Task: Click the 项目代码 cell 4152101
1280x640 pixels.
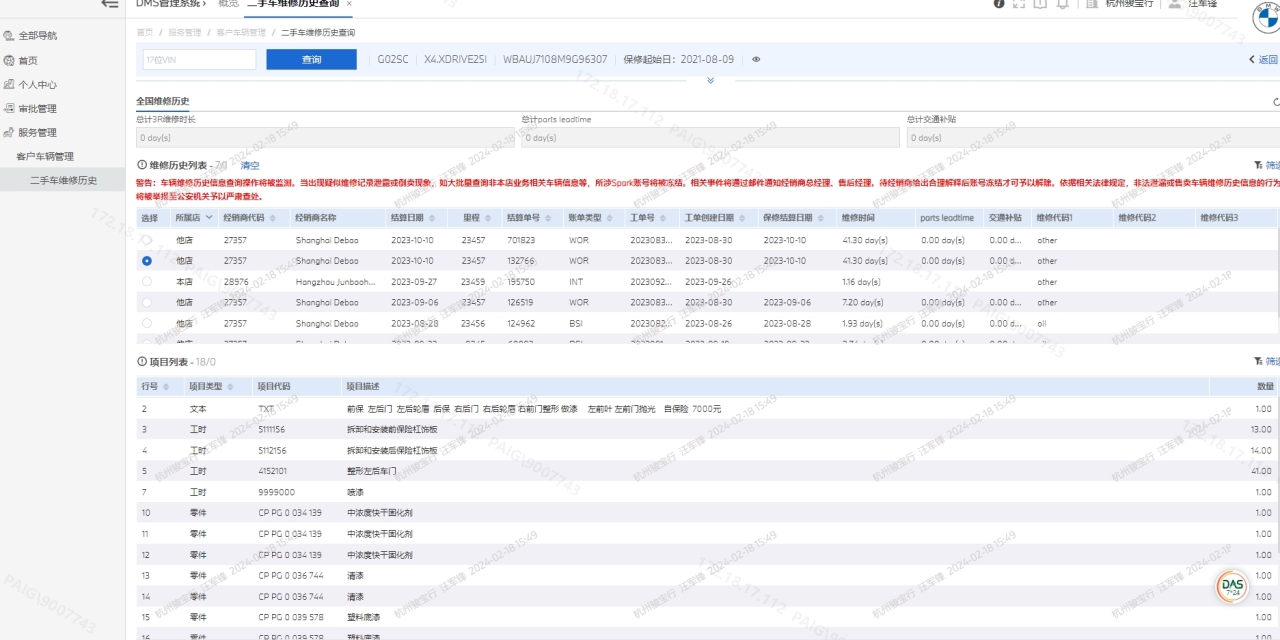Action: click(273, 471)
